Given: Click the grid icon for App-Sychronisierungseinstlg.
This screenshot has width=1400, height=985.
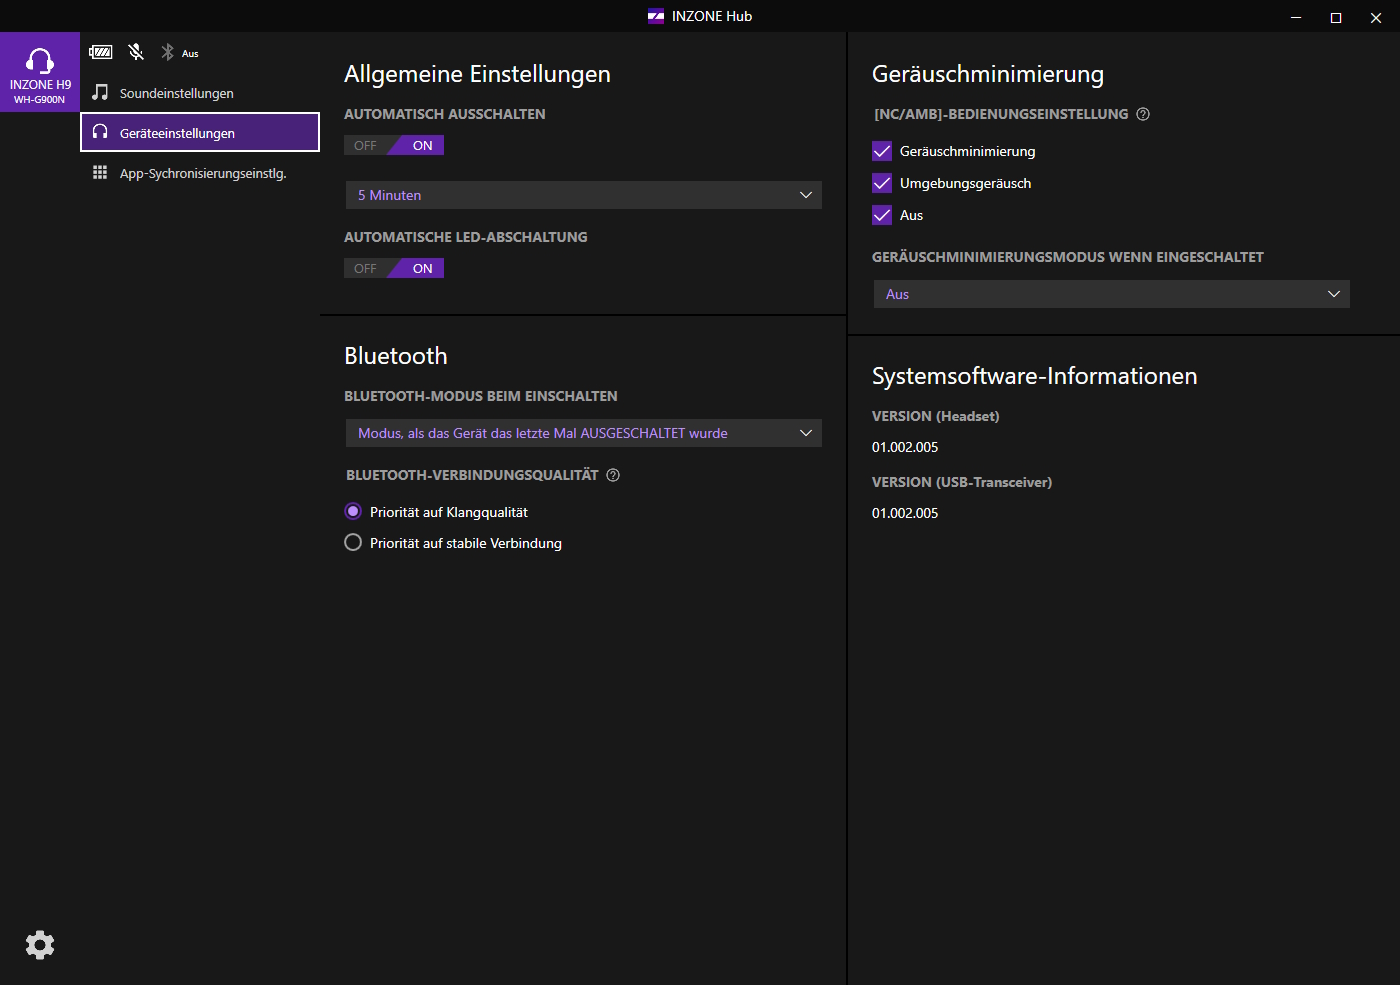Looking at the screenshot, I should point(100,172).
